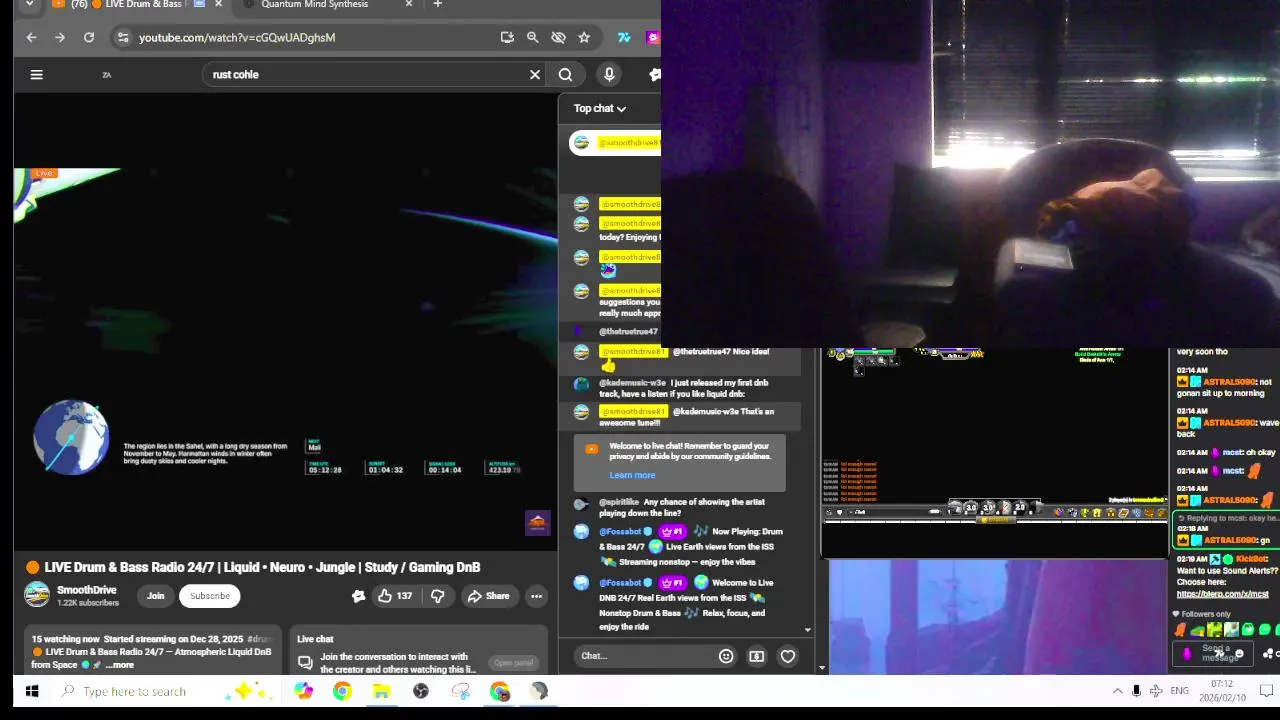1280x720 pixels.
Task: Send a heart reaction in chat
Action: (x=788, y=656)
